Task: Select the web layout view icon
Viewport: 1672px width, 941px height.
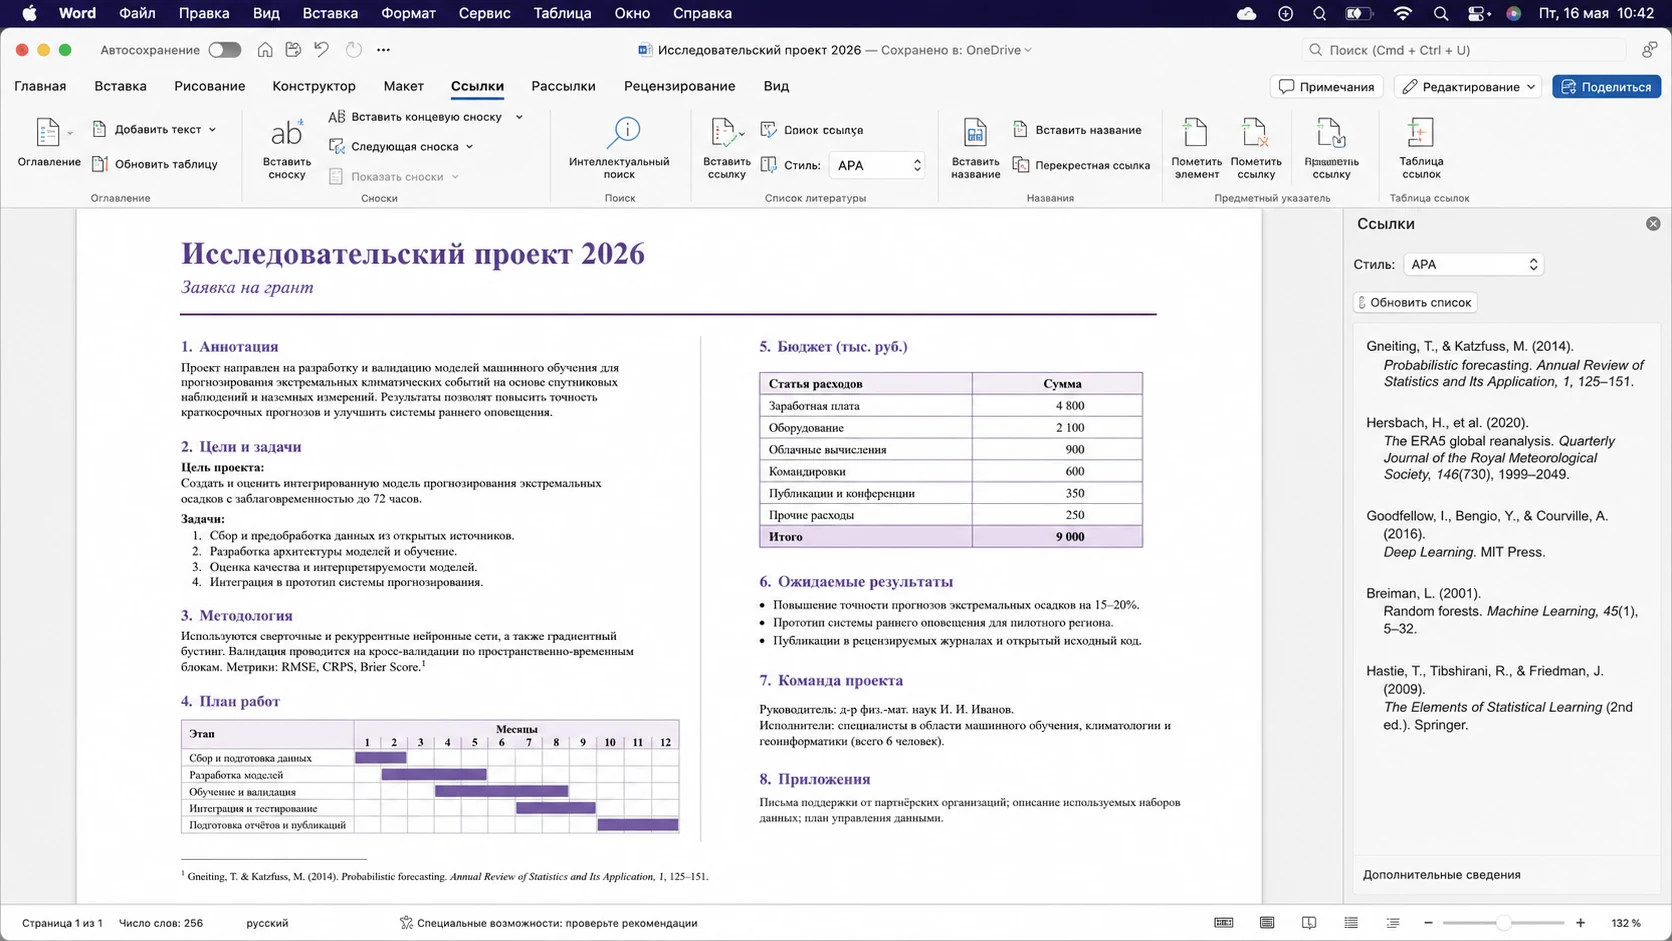Action: coord(1309,923)
